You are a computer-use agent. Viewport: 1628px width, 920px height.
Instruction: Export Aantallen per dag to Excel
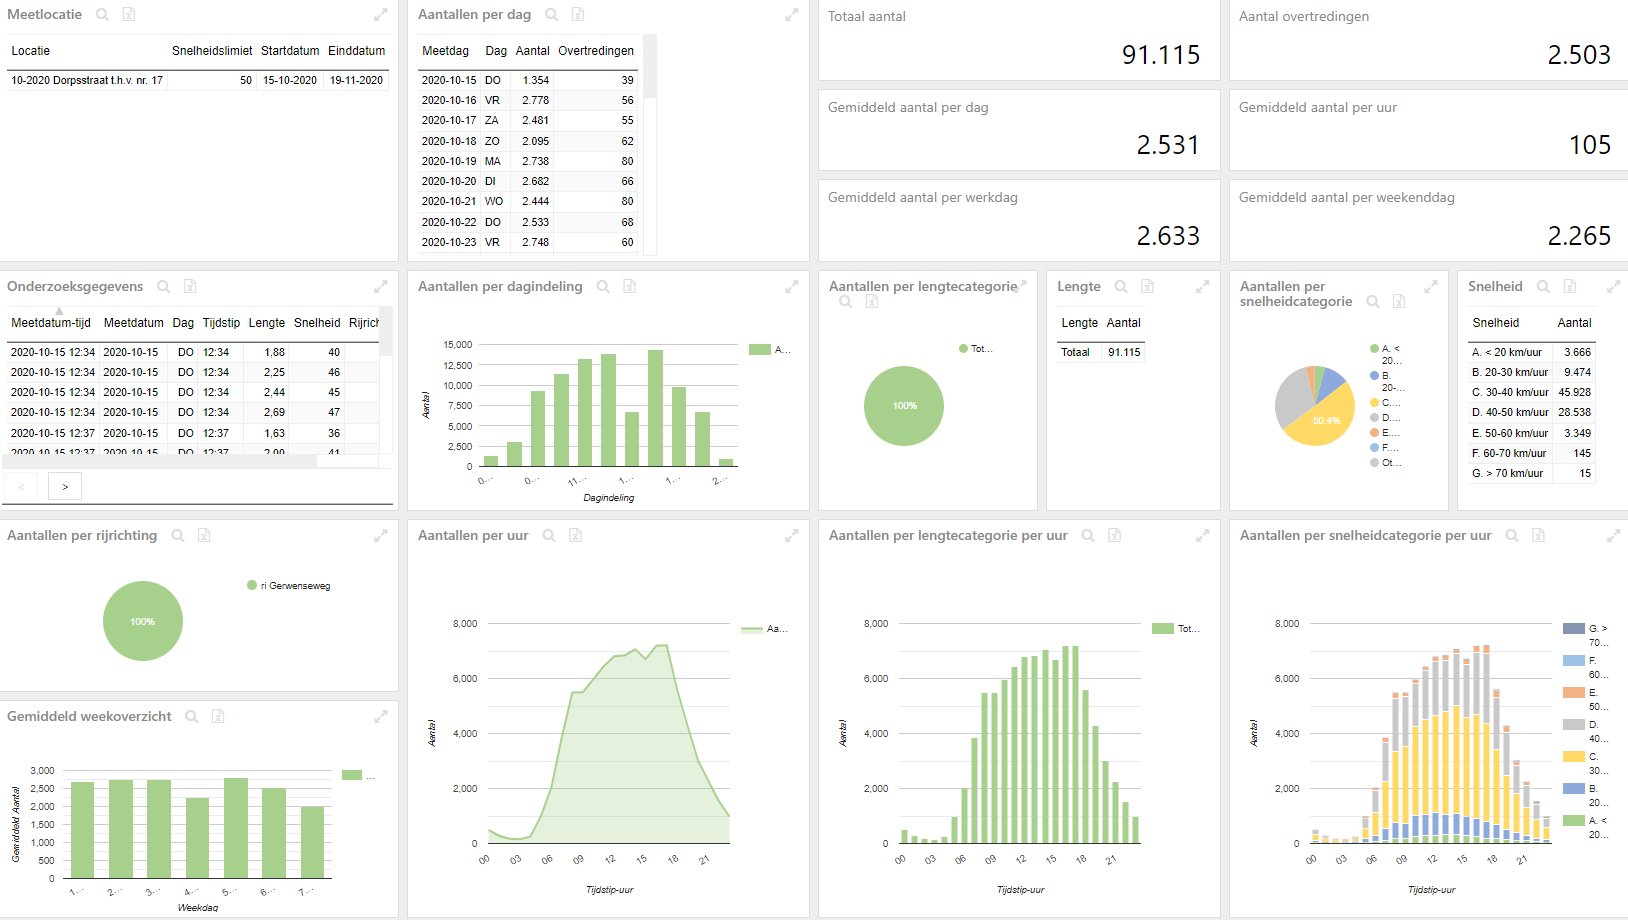tap(578, 15)
